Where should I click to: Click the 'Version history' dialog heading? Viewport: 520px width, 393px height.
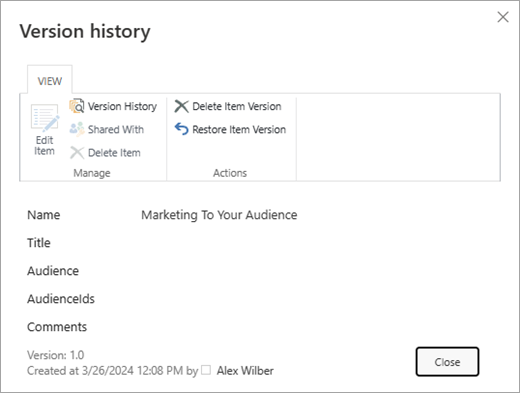click(85, 32)
